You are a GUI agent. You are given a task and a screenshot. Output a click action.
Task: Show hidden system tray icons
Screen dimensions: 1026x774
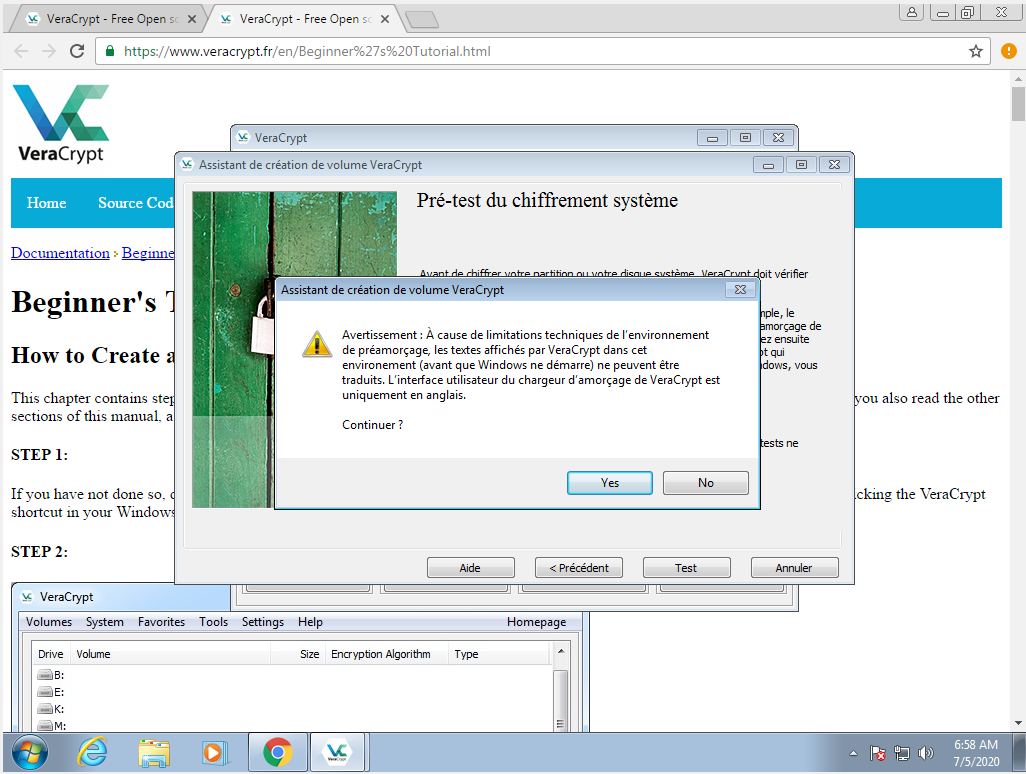[x=853, y=754]
